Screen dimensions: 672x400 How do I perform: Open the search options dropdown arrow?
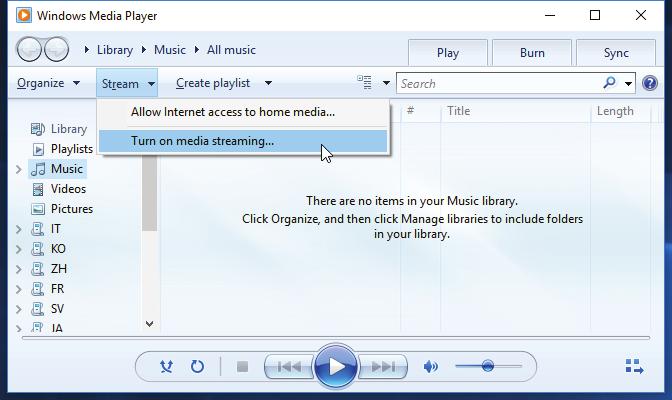pos(628,83)
